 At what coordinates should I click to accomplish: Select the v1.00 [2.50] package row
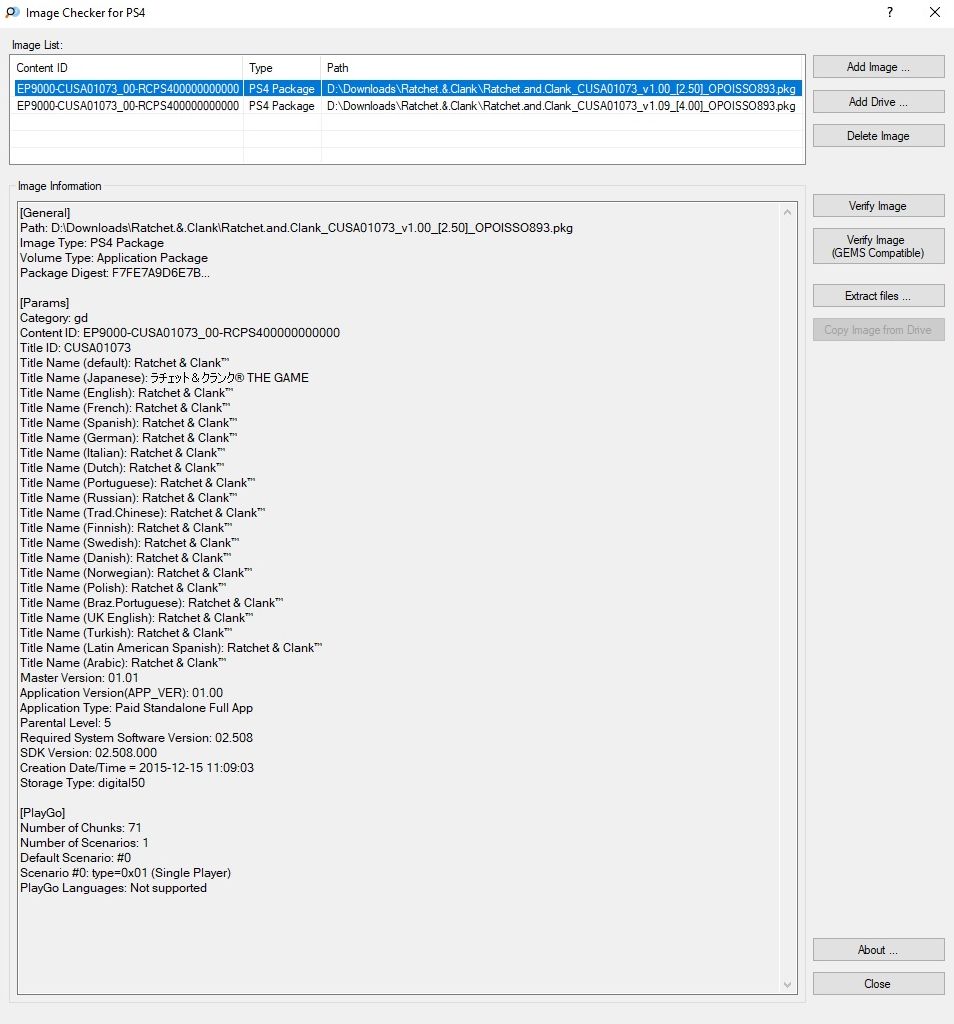[x=407, y=89]
